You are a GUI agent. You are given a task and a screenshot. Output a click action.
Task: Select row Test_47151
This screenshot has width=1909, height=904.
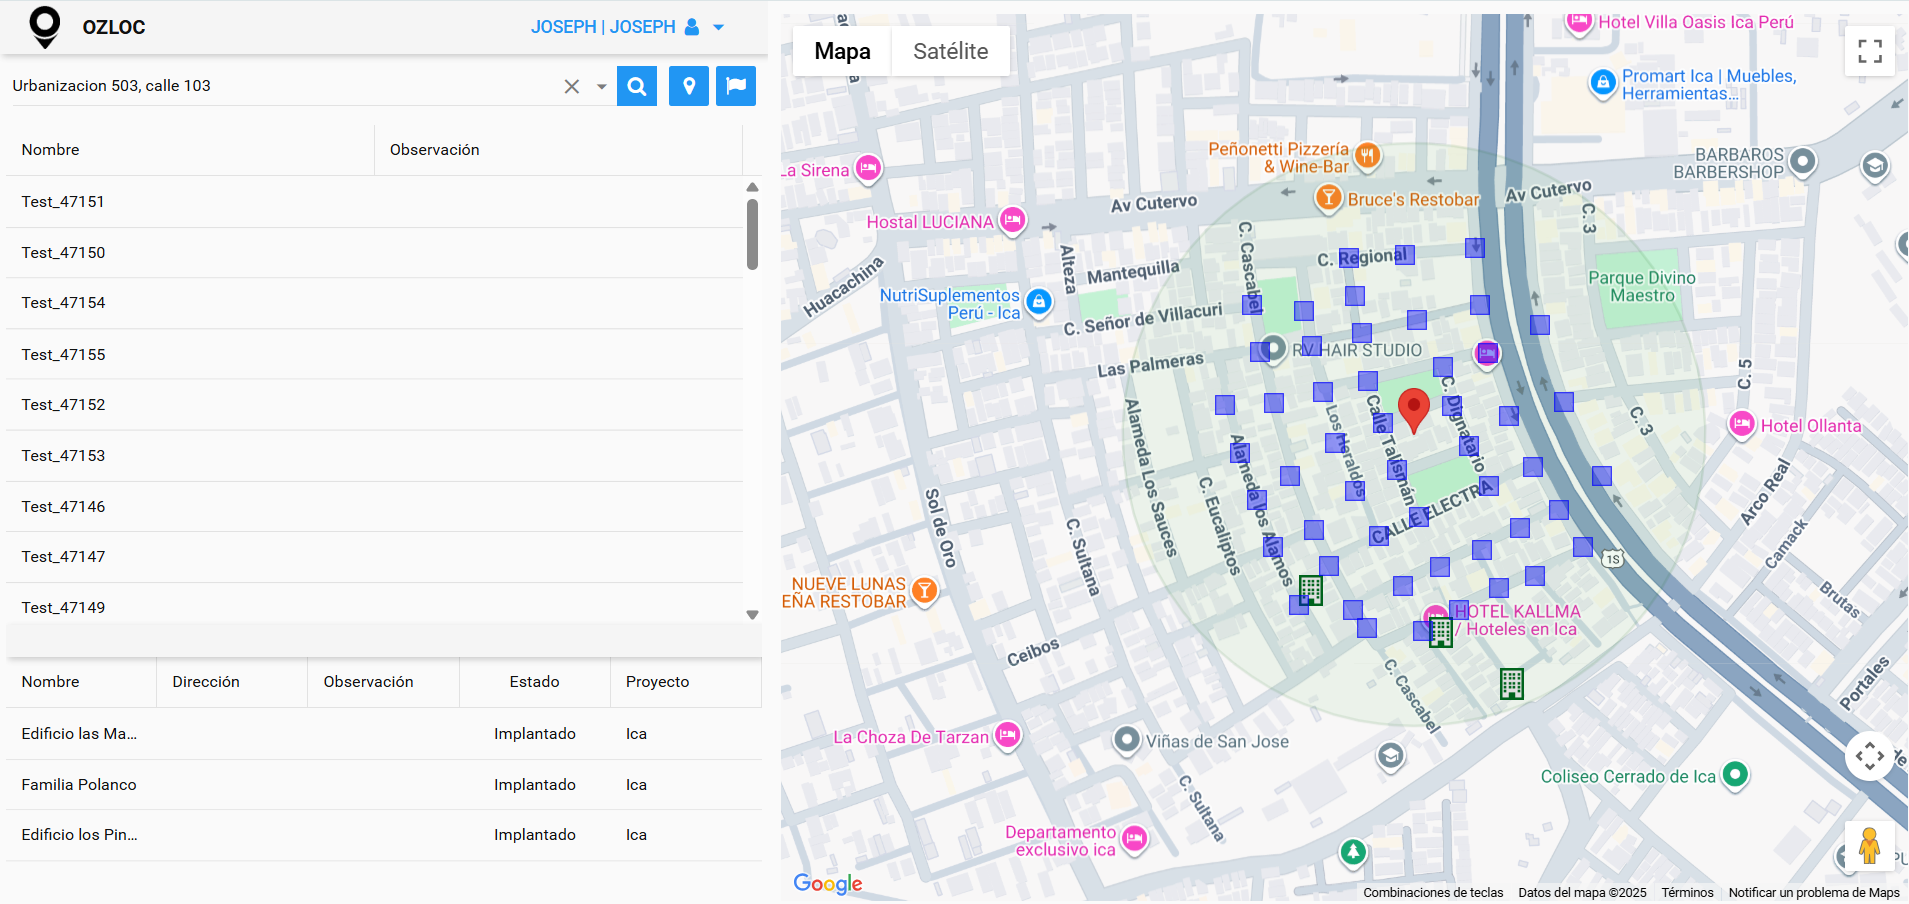click(374, 202)
